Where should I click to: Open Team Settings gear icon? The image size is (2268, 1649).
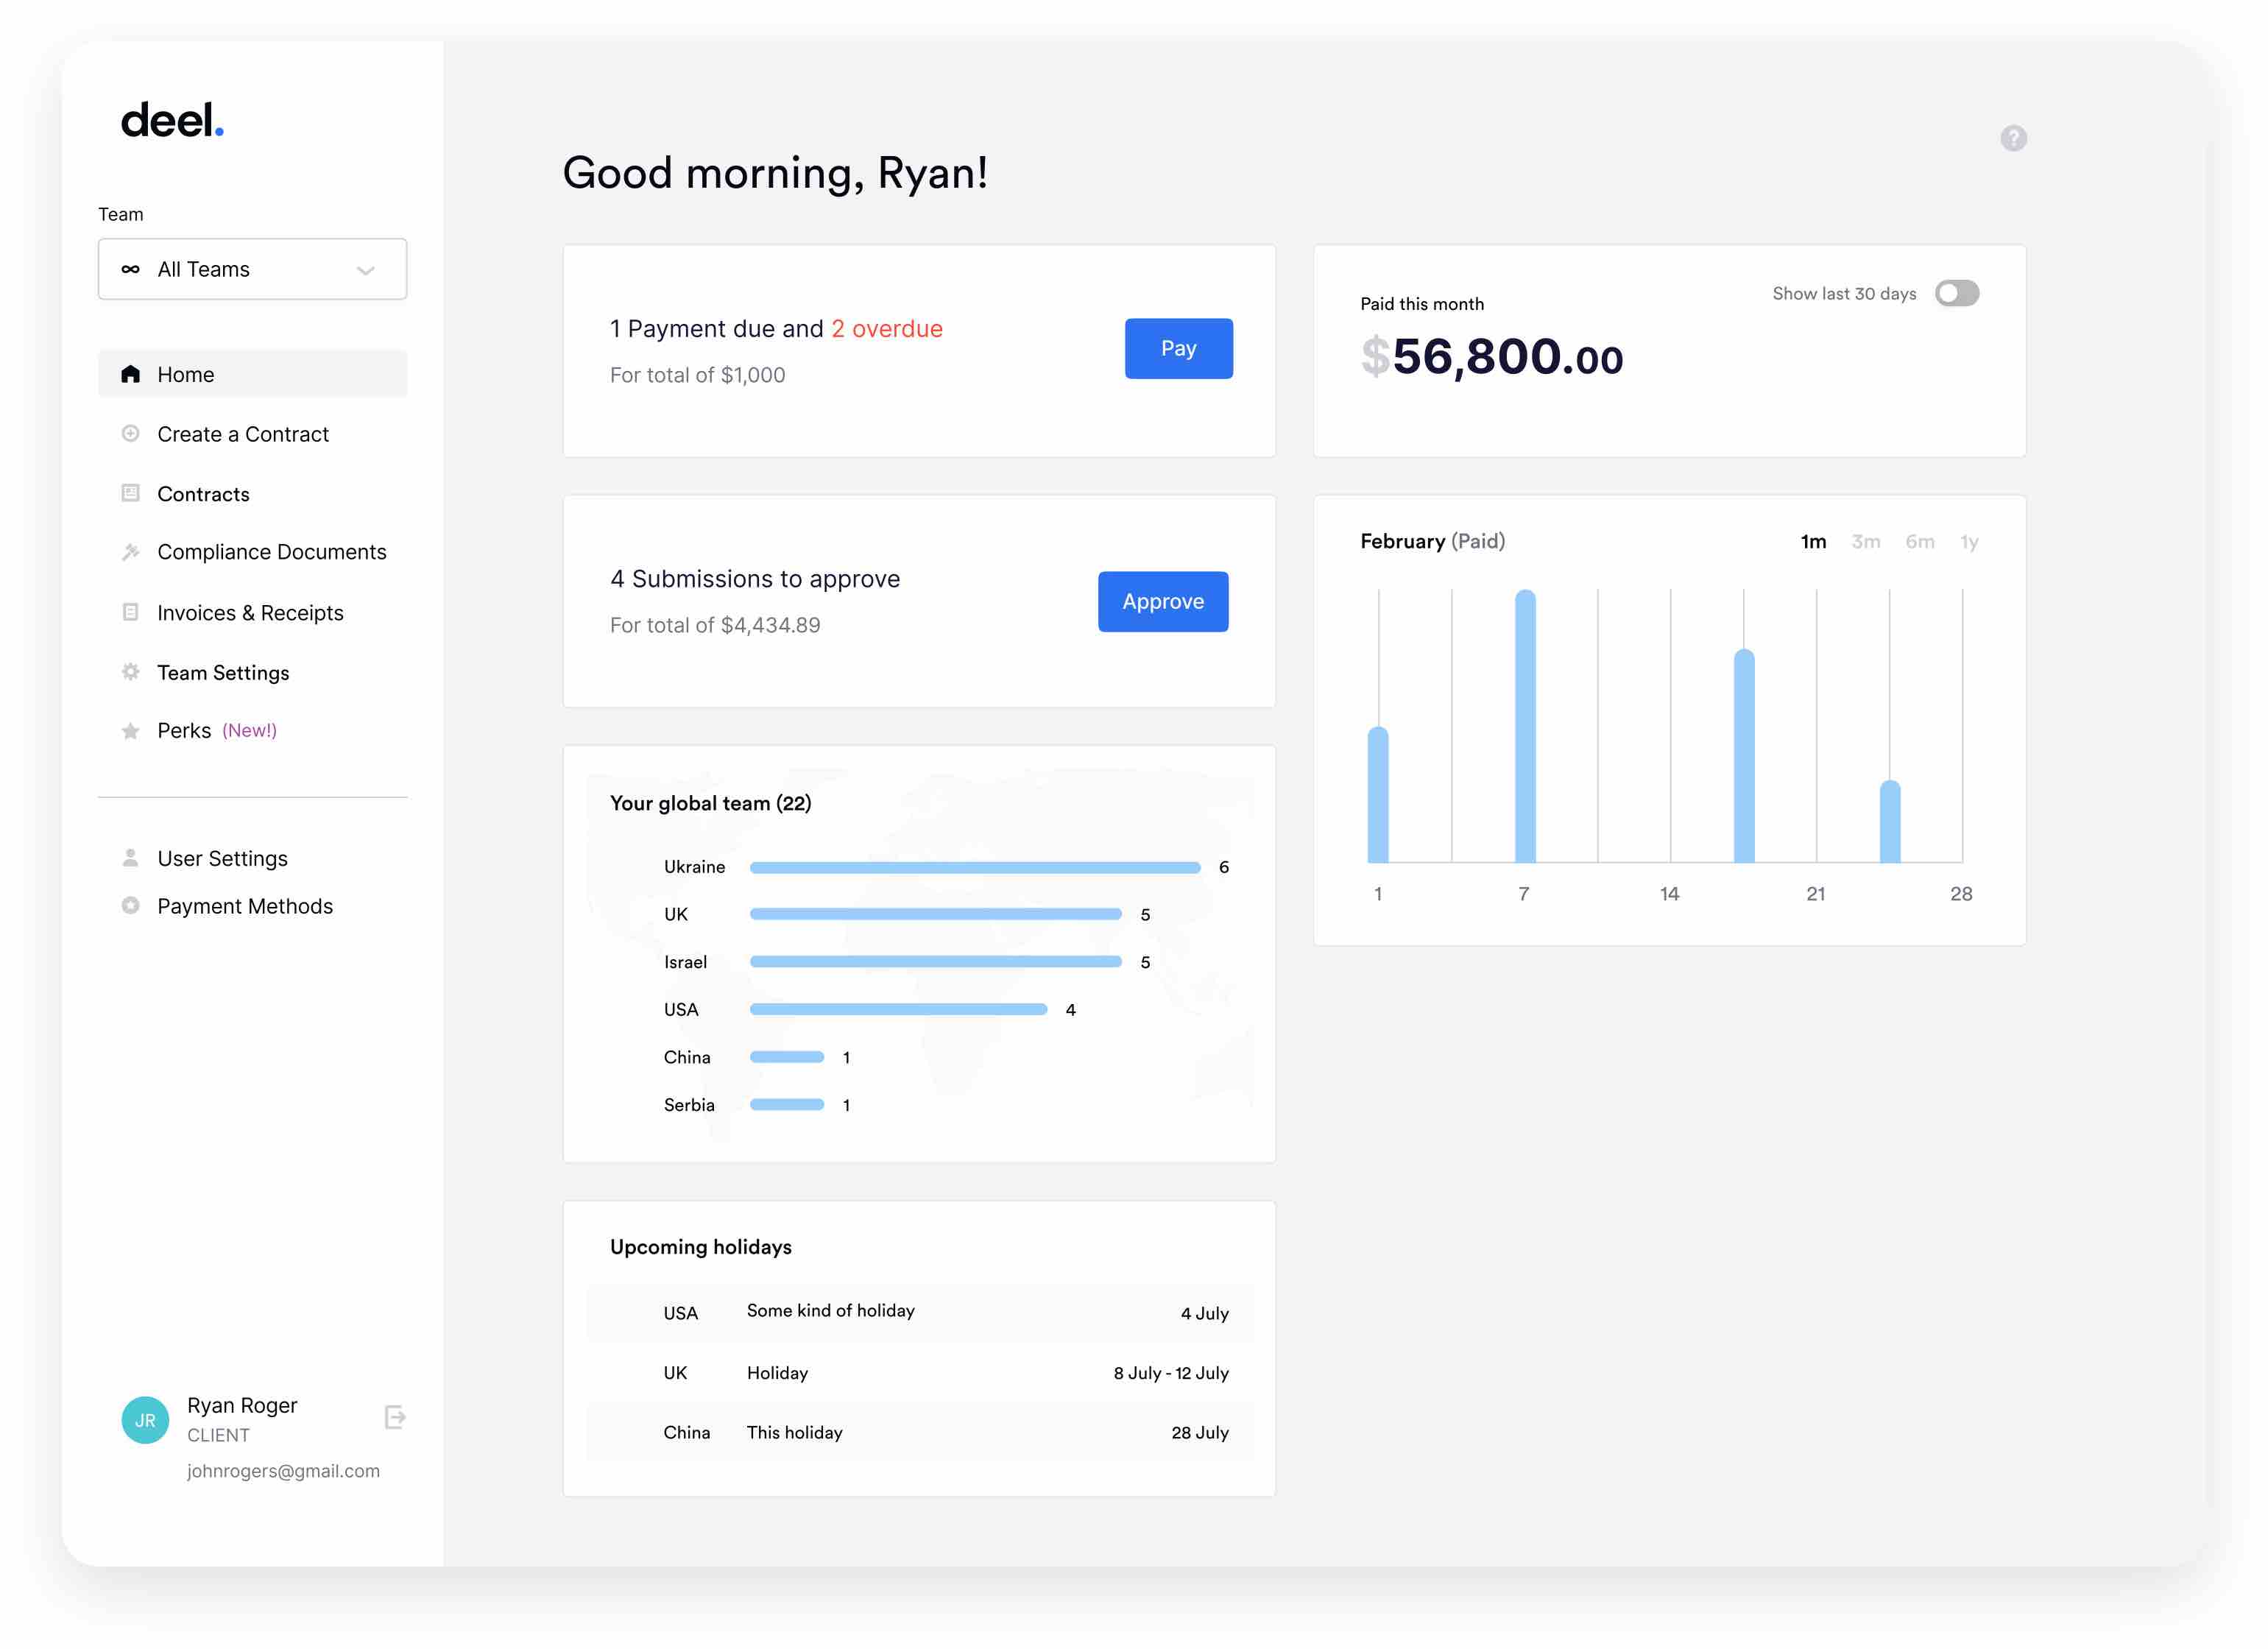pyautogui.click(x=131, y=672)
